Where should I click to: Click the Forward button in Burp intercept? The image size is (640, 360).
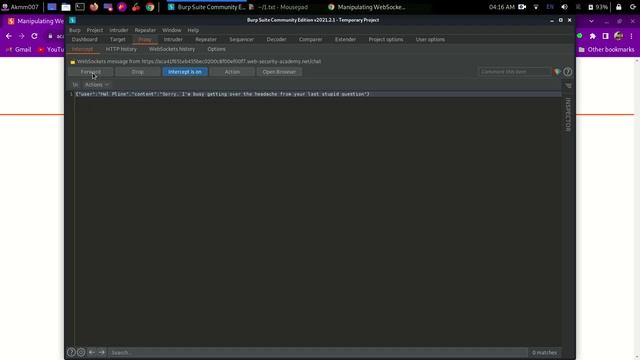click(x=91, y=72)
